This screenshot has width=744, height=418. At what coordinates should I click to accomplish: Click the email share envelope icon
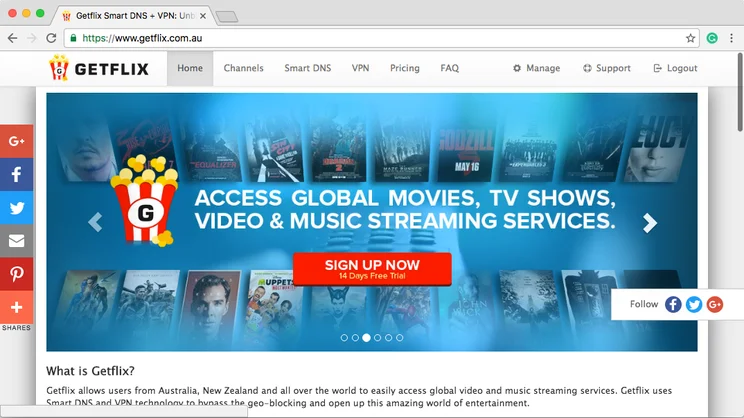click(x=16, y=241)
